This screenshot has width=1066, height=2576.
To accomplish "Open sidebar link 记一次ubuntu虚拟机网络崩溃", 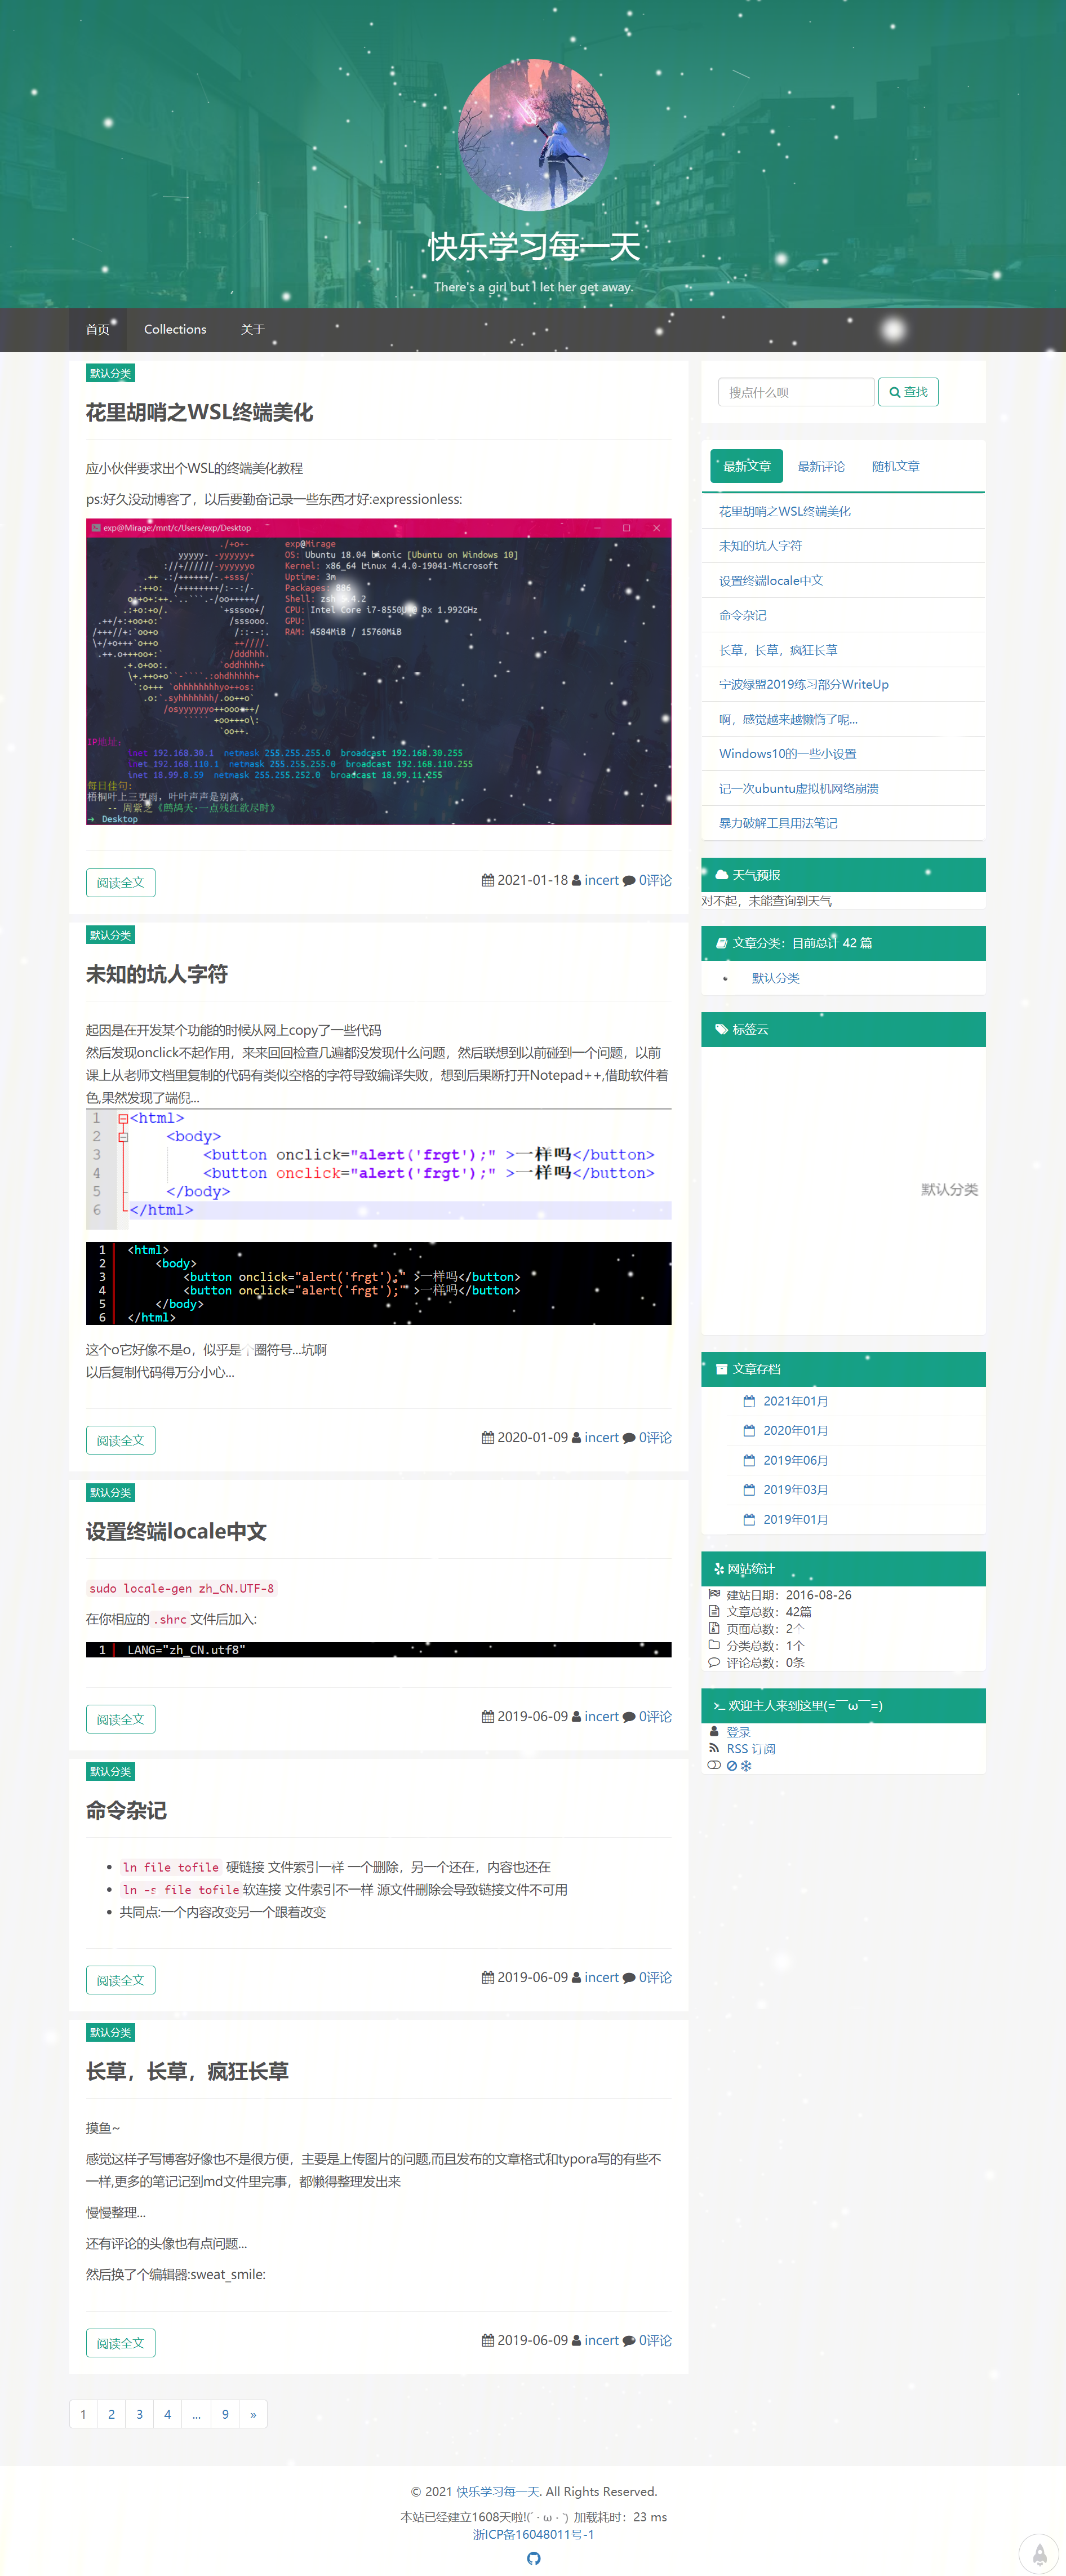I will pyautogui.click(x=798, y=788).
